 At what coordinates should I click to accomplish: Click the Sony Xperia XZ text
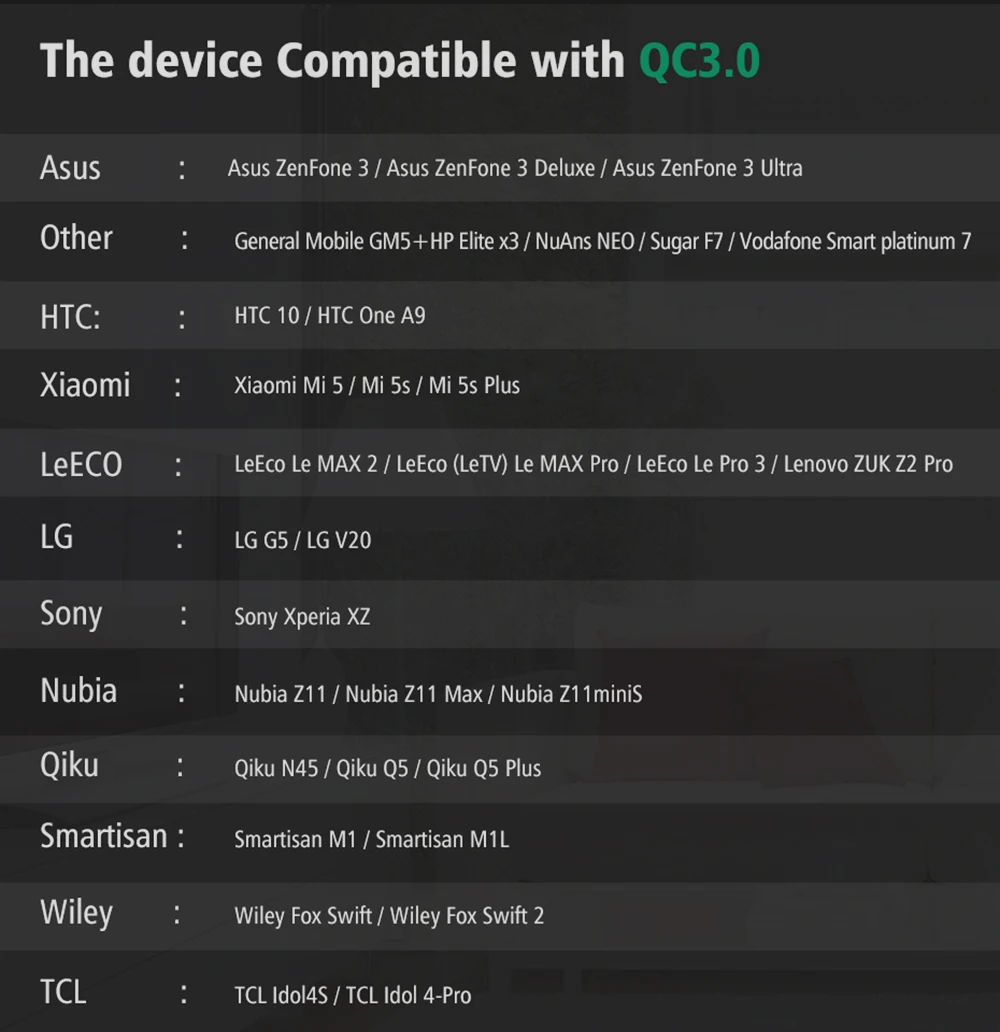click(302, 617)
